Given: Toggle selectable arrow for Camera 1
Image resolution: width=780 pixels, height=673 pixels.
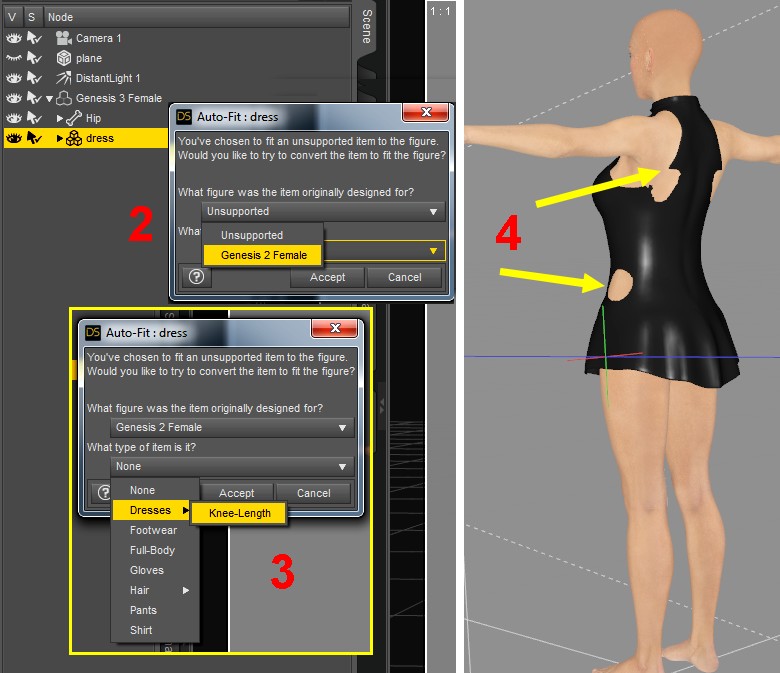Looking at the screenshot, I should 34,38.
